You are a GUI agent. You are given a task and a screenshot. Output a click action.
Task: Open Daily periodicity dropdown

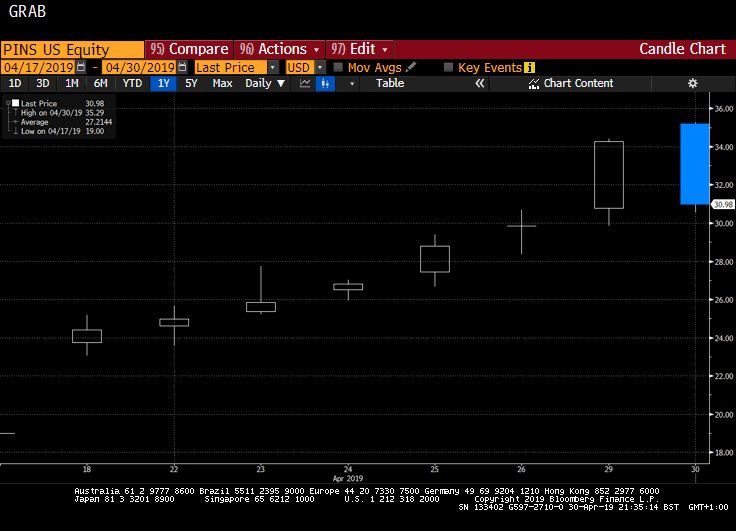coord(265,84)
